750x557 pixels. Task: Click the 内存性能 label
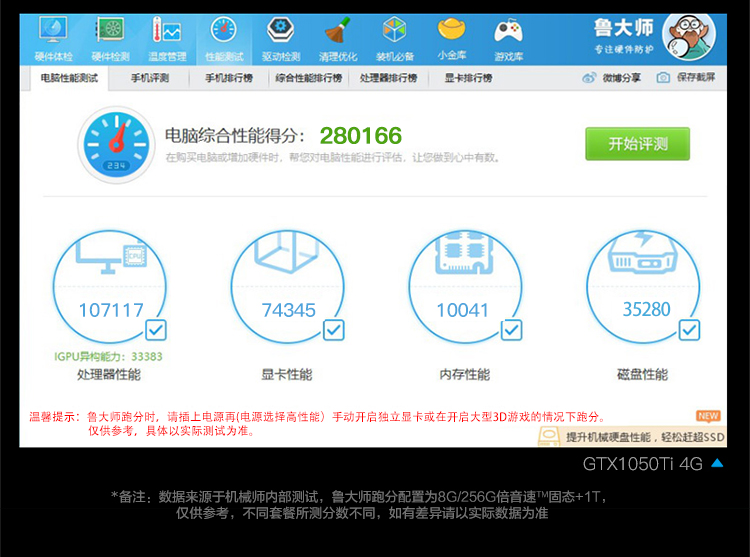click(x=464, y=374)
